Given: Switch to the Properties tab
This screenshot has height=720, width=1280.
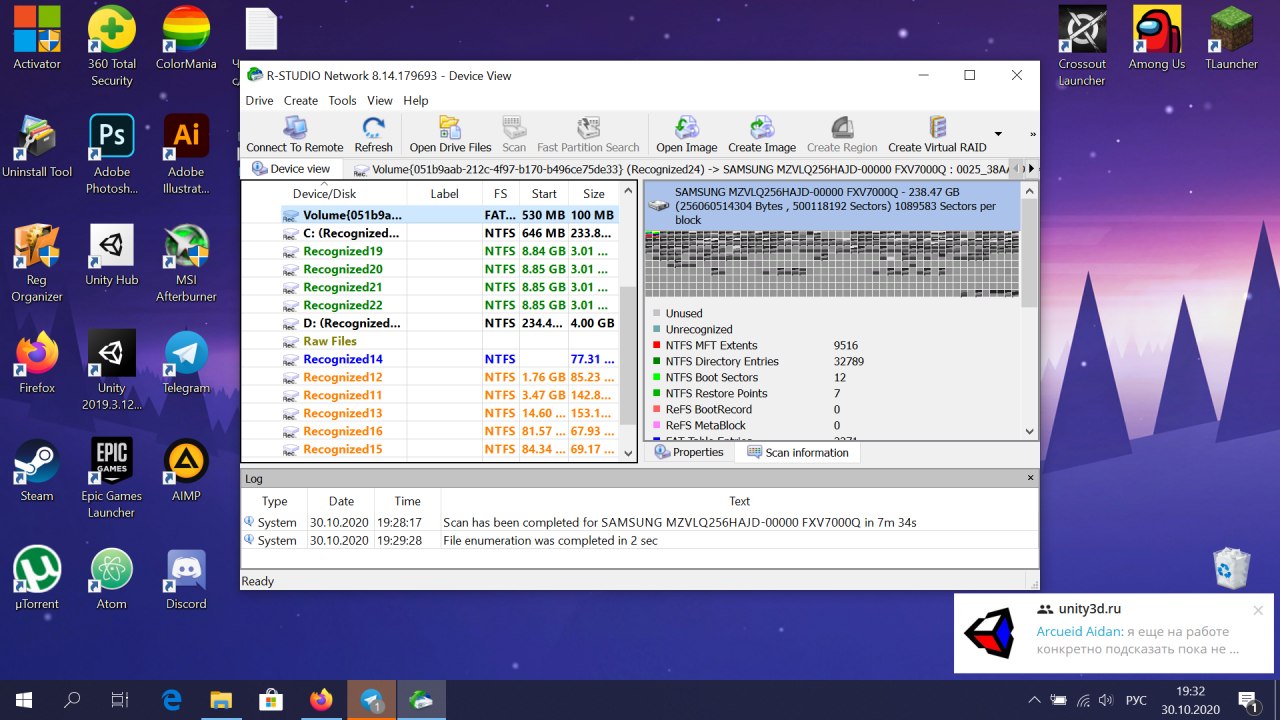Looking at the screenshot, I should 687,452.
